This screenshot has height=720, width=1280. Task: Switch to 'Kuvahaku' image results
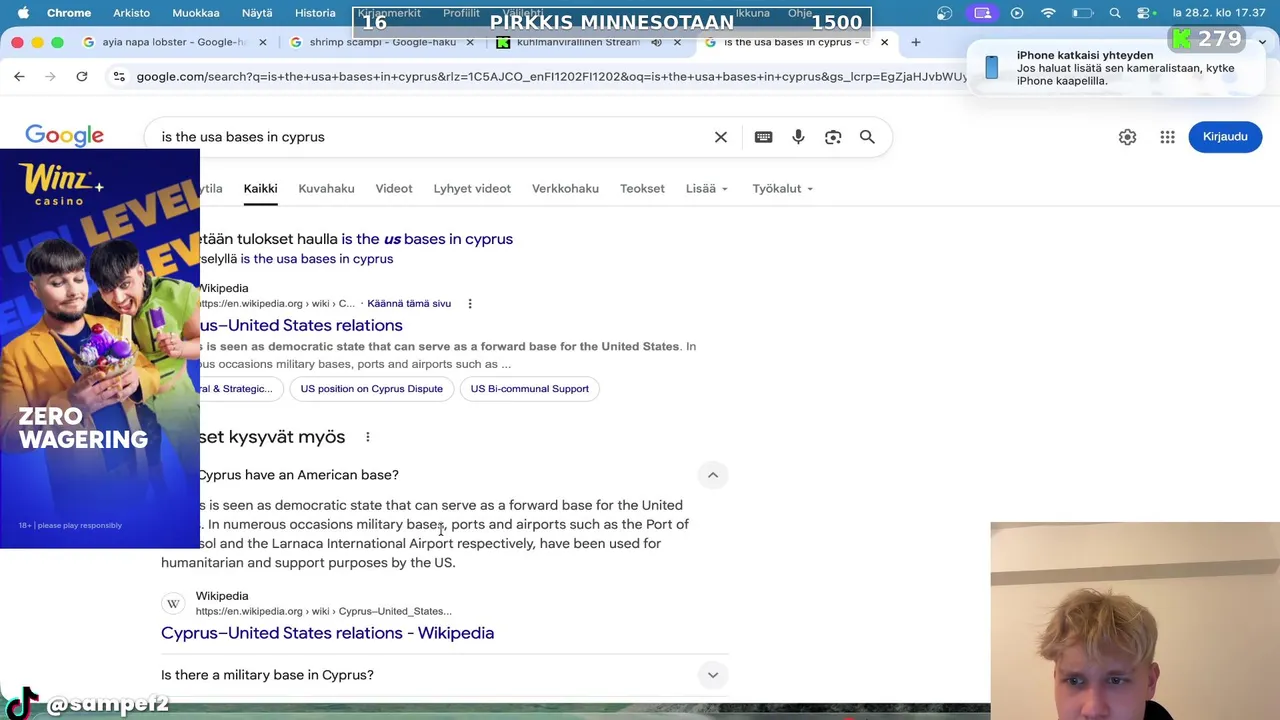(326, 188)
